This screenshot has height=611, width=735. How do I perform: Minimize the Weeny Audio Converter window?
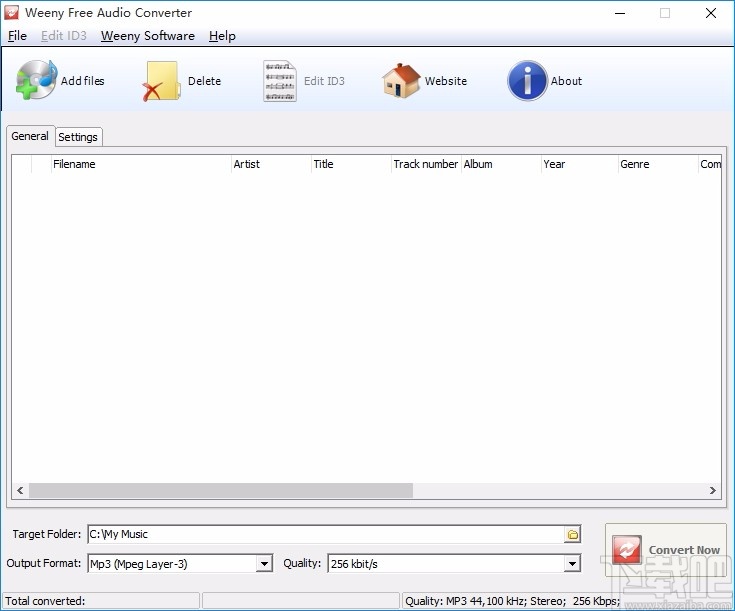pyautogui.click(x=620, y=13)
